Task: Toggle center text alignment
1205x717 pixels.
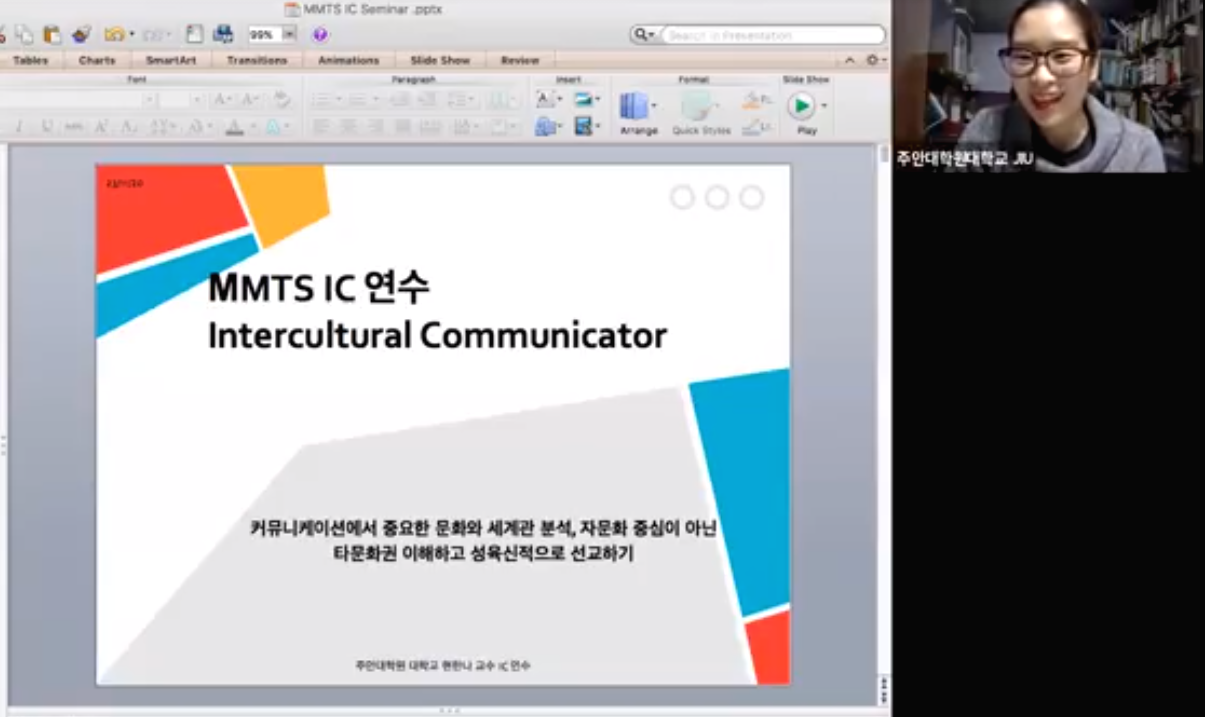Action: pos(349,126)
